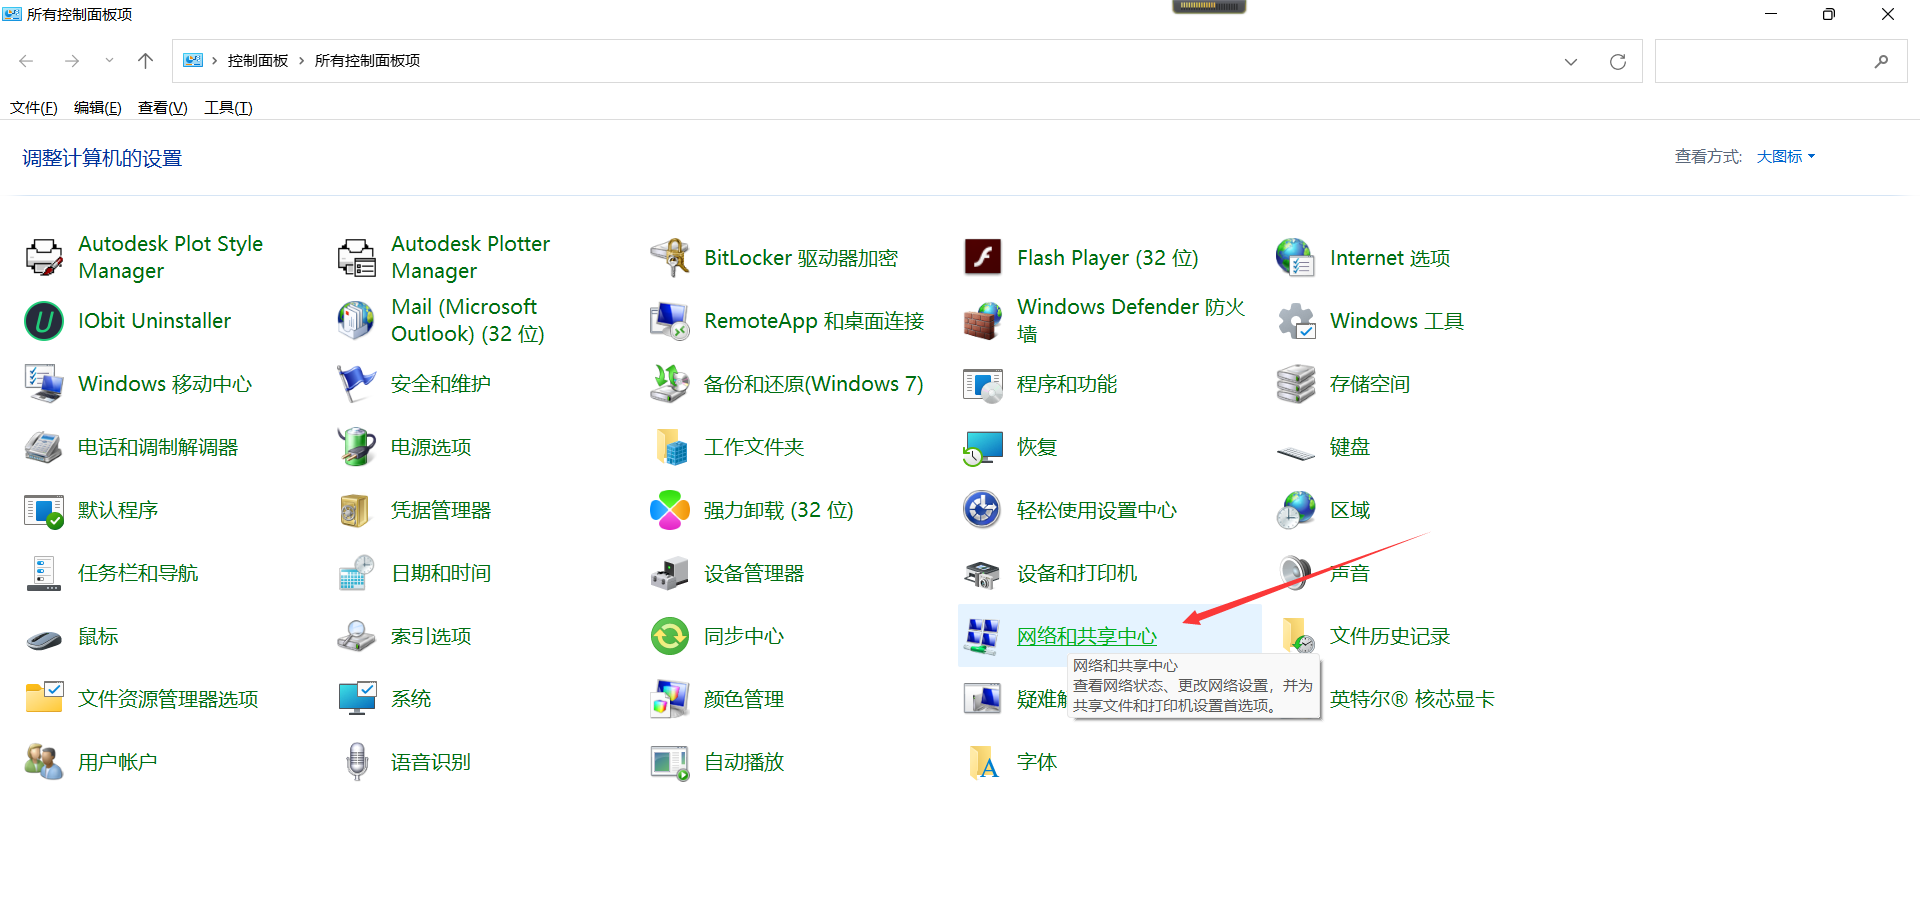The height and width of the screenshot is (900, 1920).
Task: Expand the 大图标 view mode dropdown
Action: (1786, 157)
